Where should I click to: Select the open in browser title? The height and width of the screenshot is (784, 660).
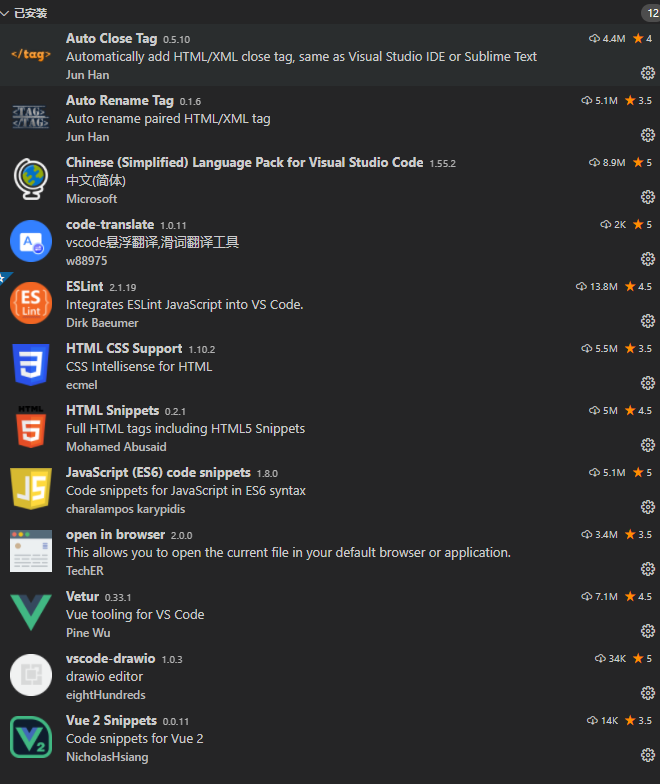click(x=116, y=534)
